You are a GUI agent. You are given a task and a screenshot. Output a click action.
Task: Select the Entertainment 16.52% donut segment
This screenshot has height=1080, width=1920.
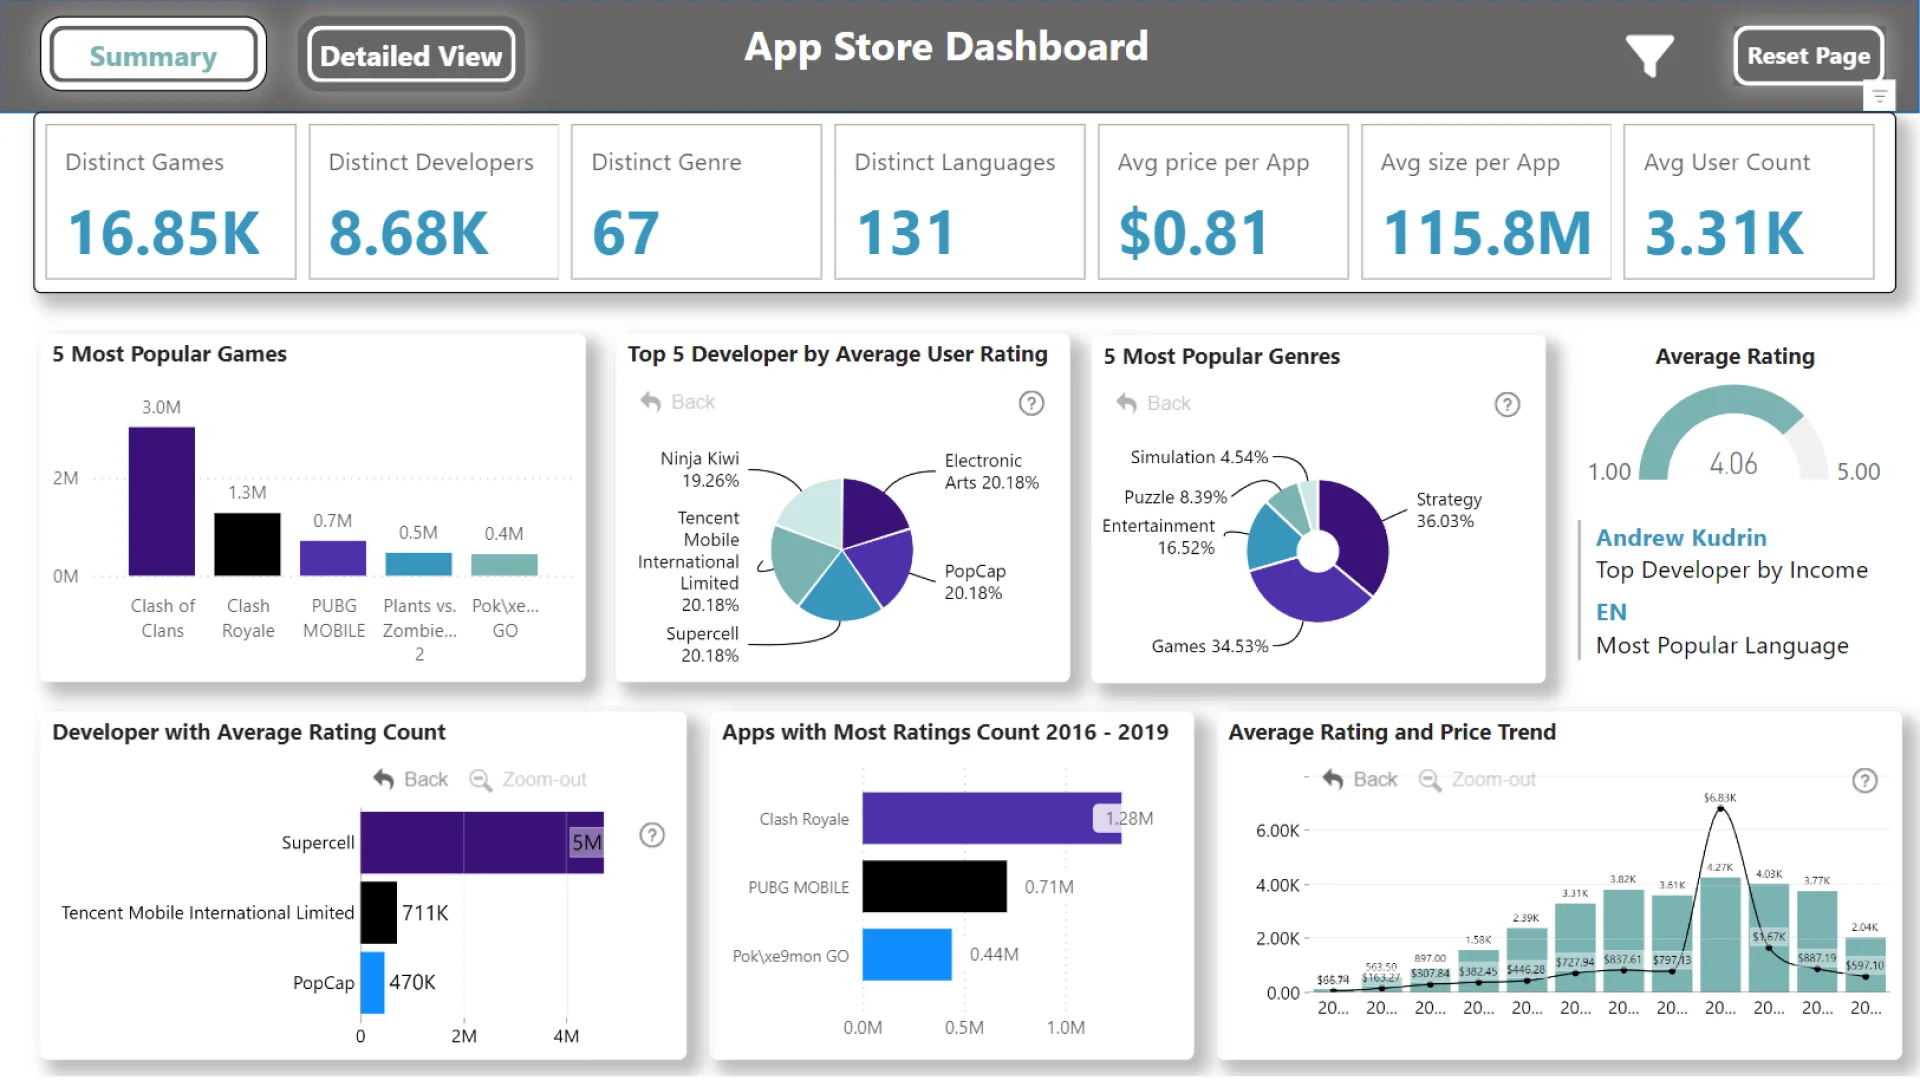1271,537
